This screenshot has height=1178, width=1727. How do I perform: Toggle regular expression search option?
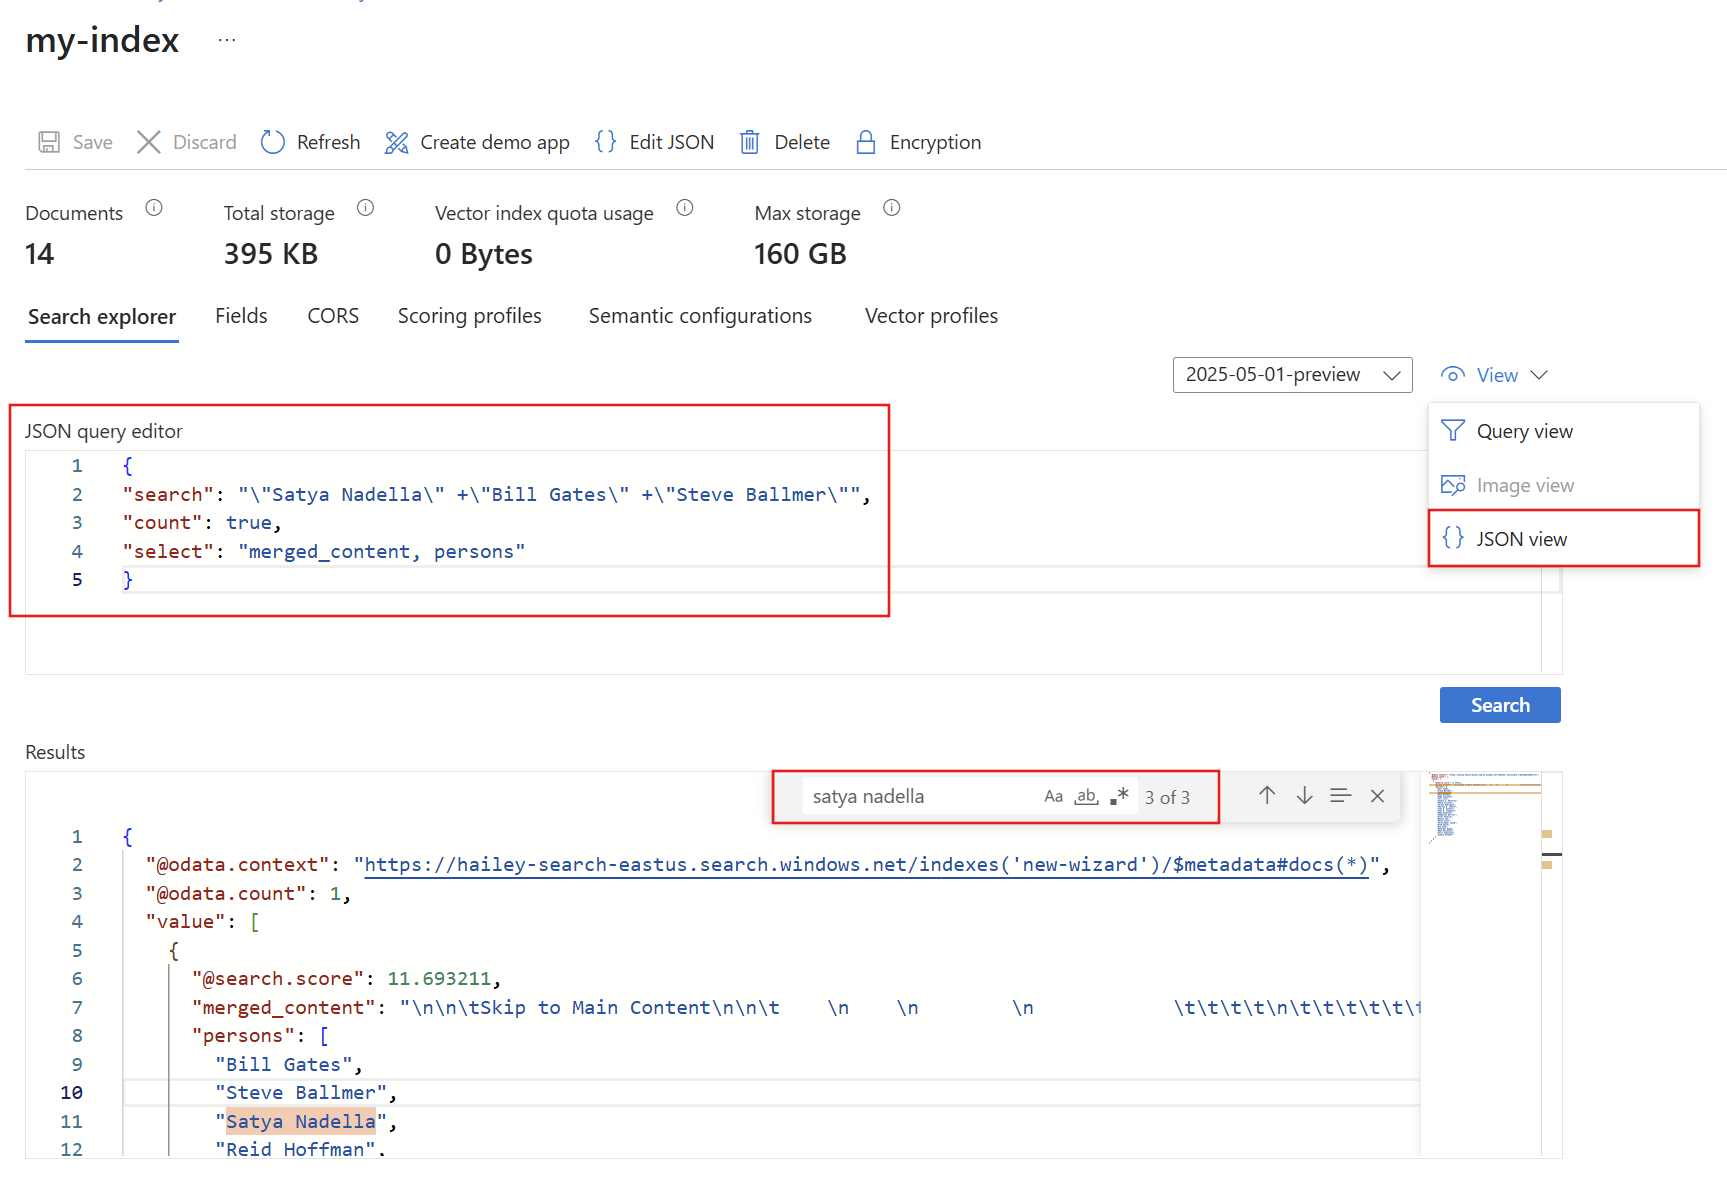(1119, 797)
